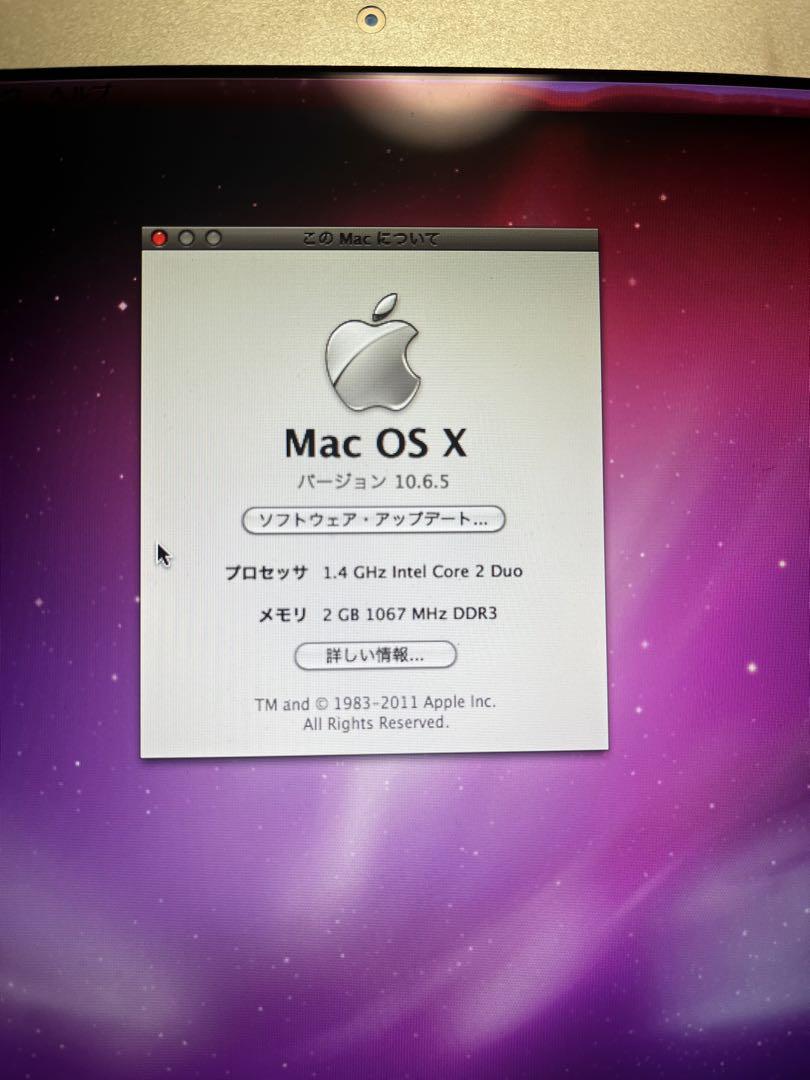Open ソフトウェア・アップデート button
The width and height of the screenshot is (810, 1080).
click(x=373, y=519)
